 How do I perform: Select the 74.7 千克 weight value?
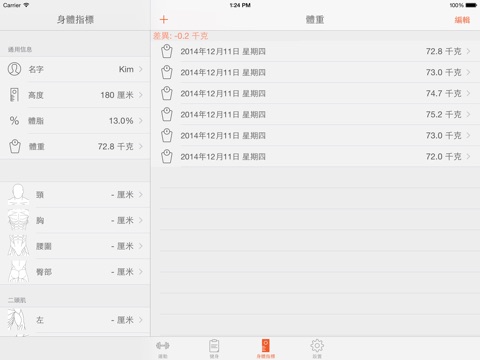pos(443,93)
